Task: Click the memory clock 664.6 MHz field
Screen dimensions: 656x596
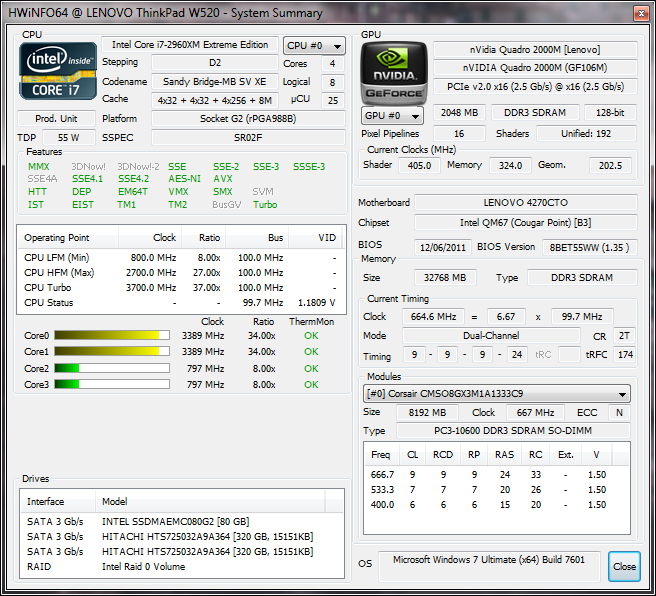Action: [x=433, y=317]
